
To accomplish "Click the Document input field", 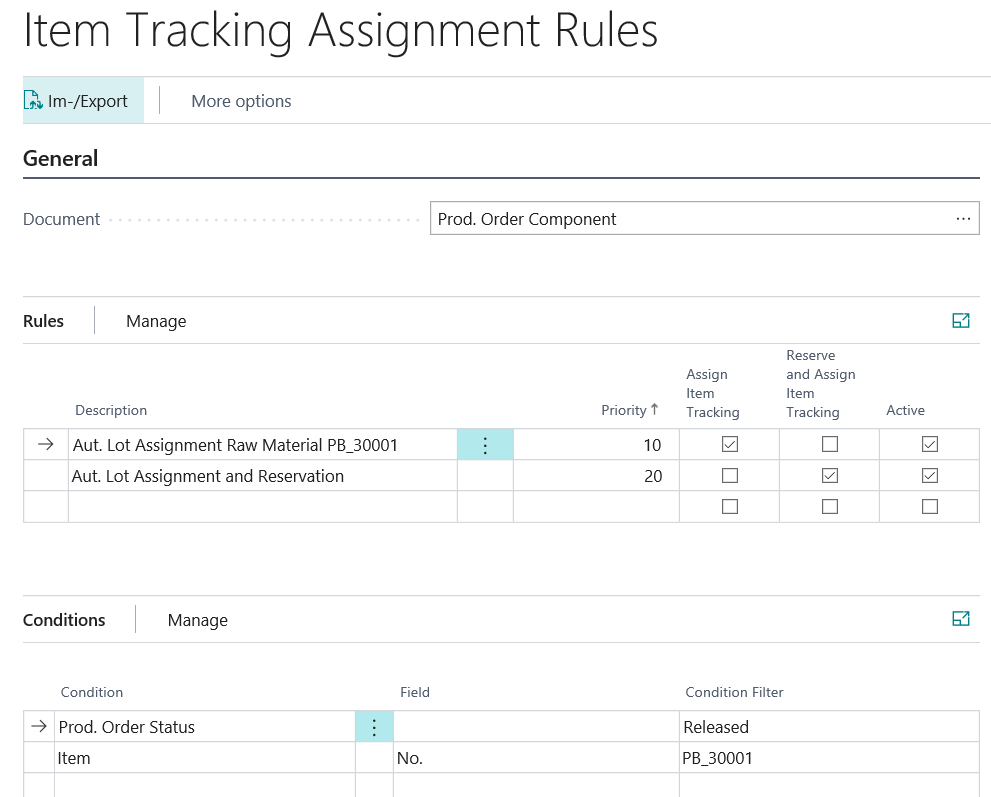I will [x=704, y=219].
